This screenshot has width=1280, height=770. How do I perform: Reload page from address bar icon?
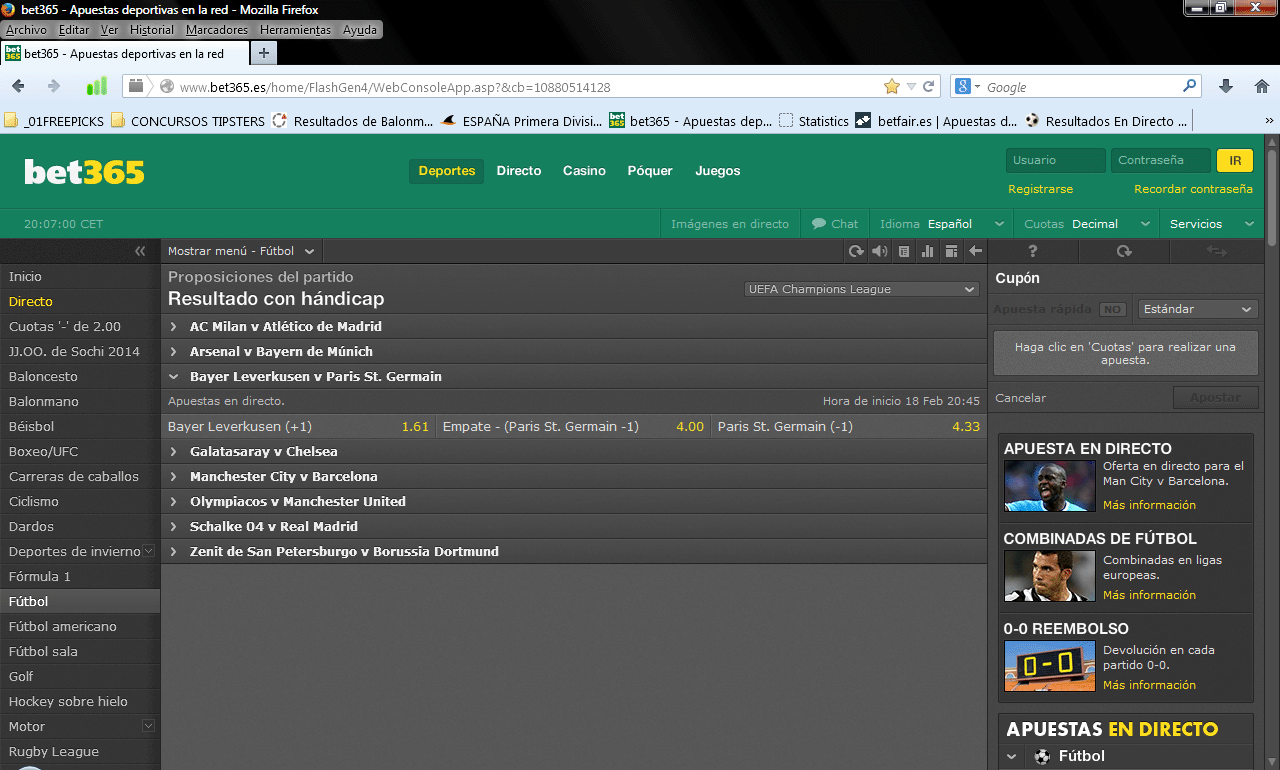click(x=929, y=87)
